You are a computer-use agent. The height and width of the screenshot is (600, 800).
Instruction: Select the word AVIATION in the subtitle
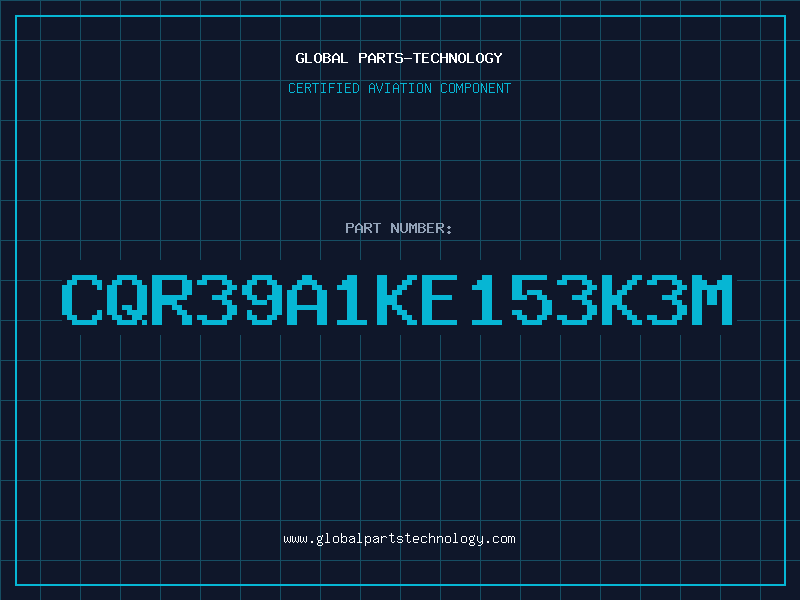click(x=399, y=88)
